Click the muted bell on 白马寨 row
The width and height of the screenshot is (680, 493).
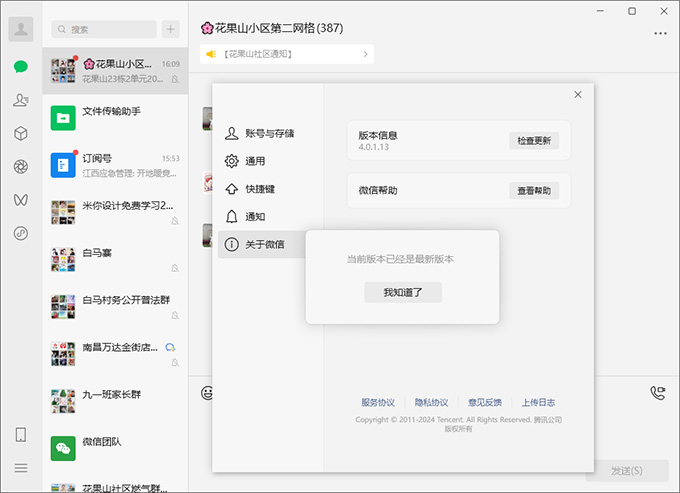pyautogui.click(x=175, y=268)
